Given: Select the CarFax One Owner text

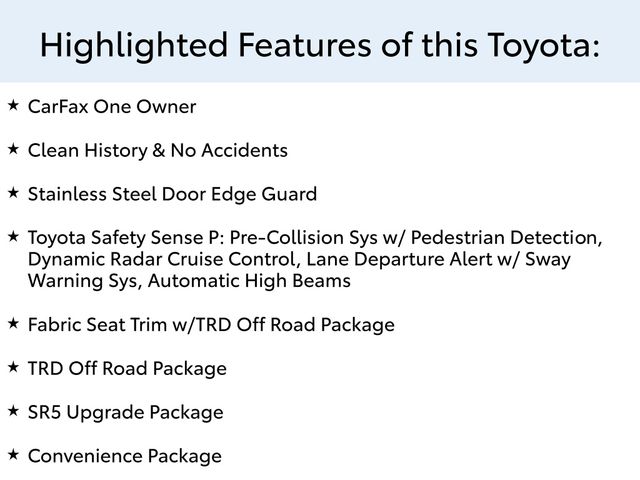Looking at the screenshot, I should [x=112, y=107].
